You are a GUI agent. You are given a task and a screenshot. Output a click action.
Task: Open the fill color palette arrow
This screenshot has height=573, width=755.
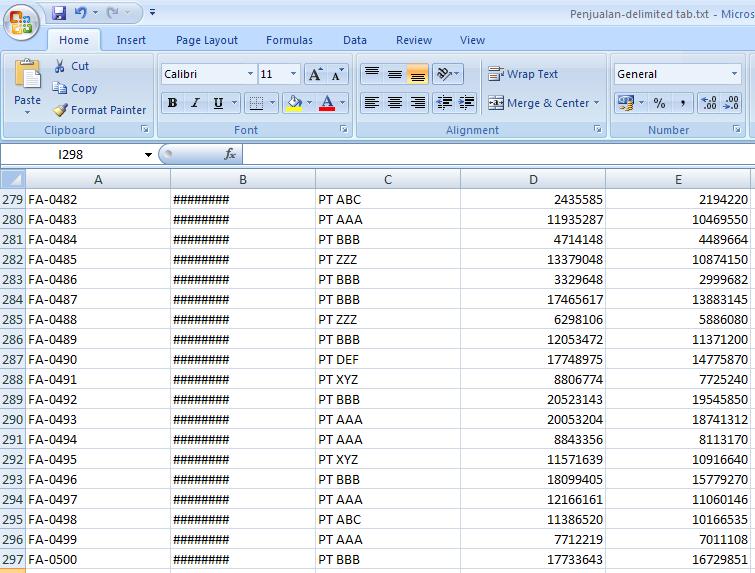[309, 103]
